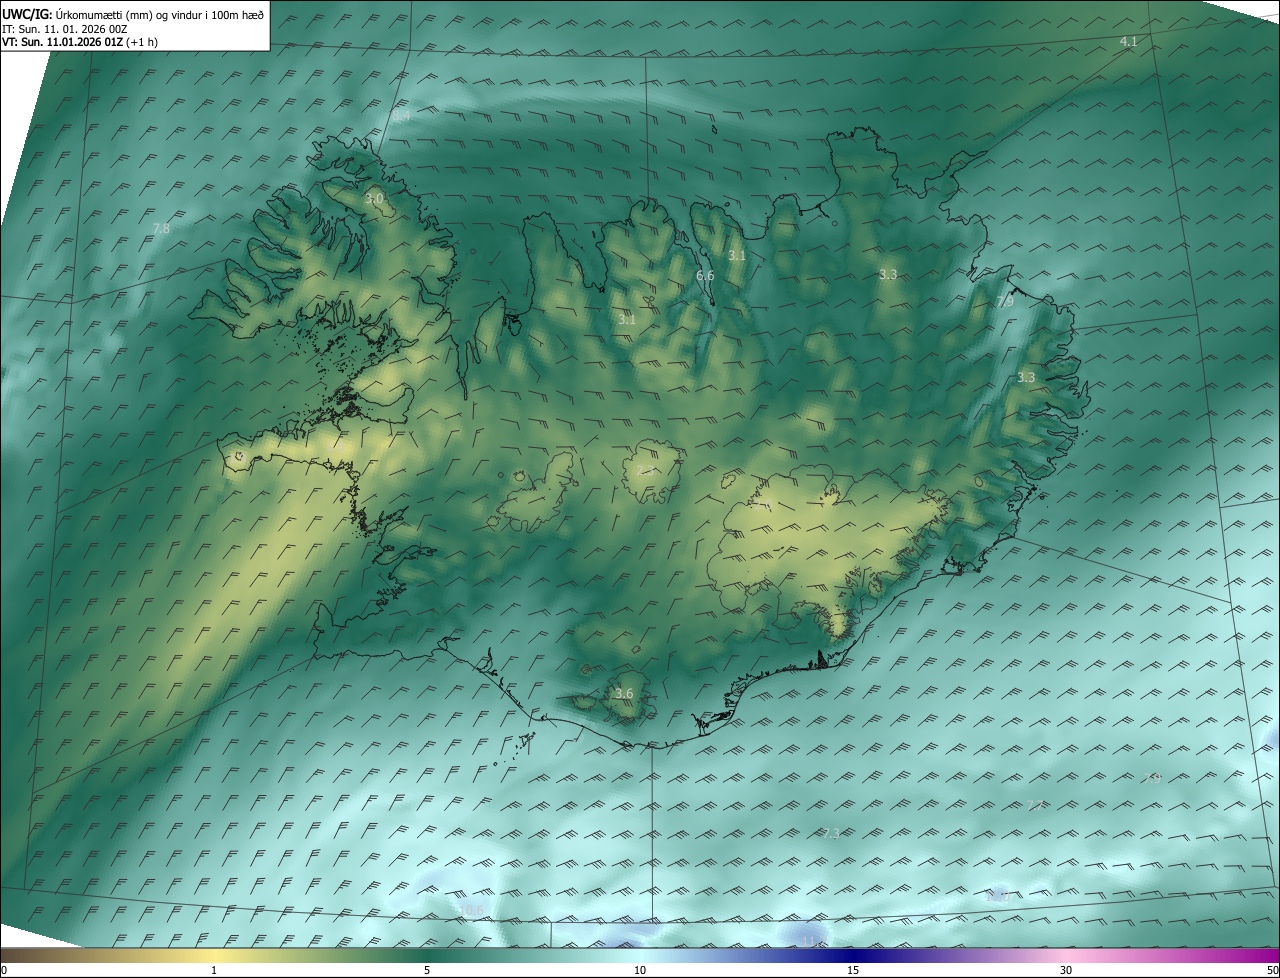The width and height of the screenshot is (1280, 978).
Task: Click the 10.6 value label on the map
Action: (x=472, y=909)
